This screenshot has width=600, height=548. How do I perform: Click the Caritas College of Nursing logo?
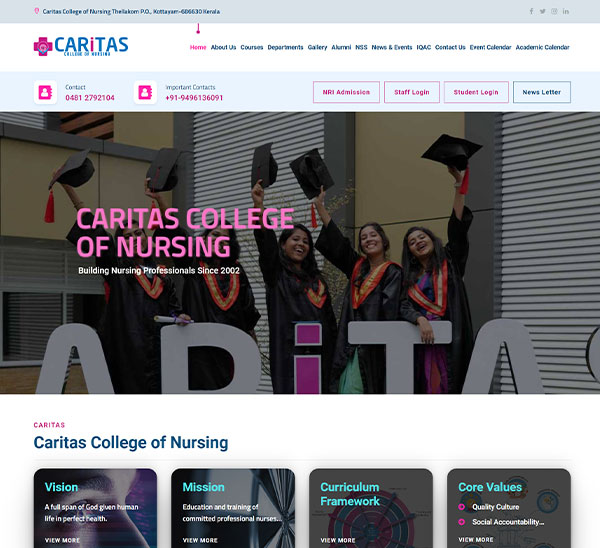81,46
